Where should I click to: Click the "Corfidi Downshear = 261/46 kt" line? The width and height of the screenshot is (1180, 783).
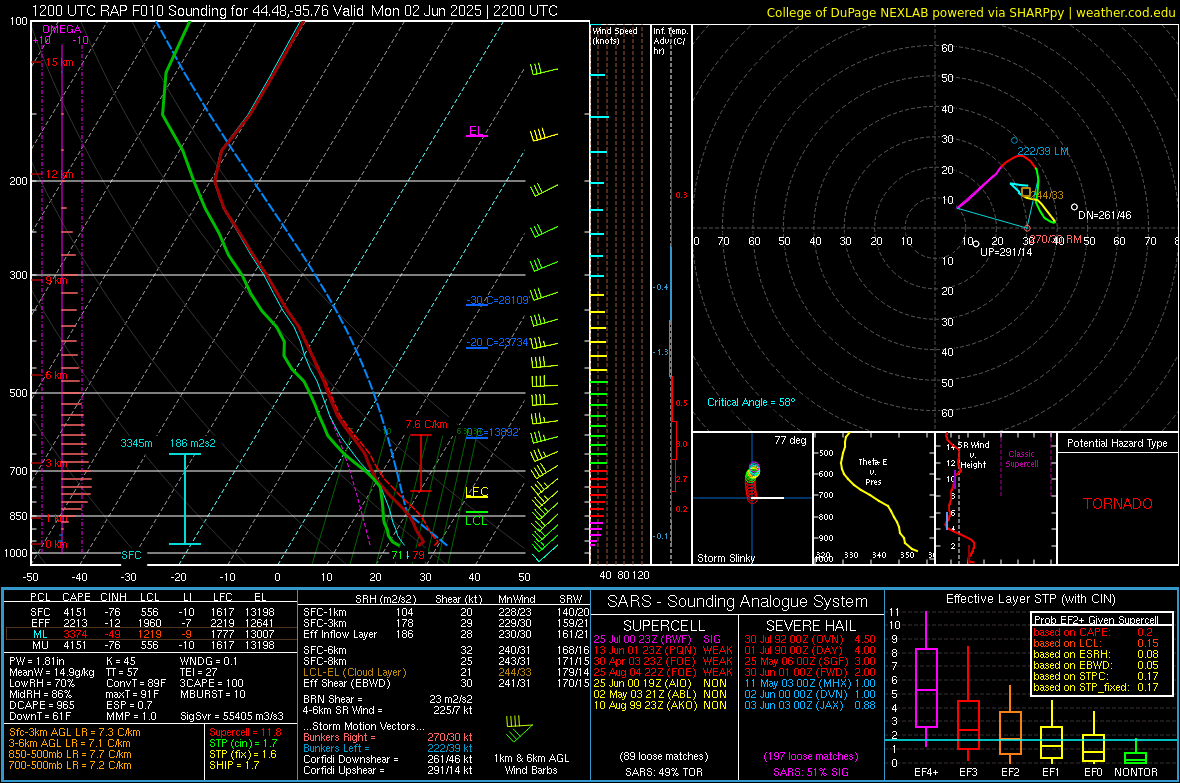pos(388,759)
